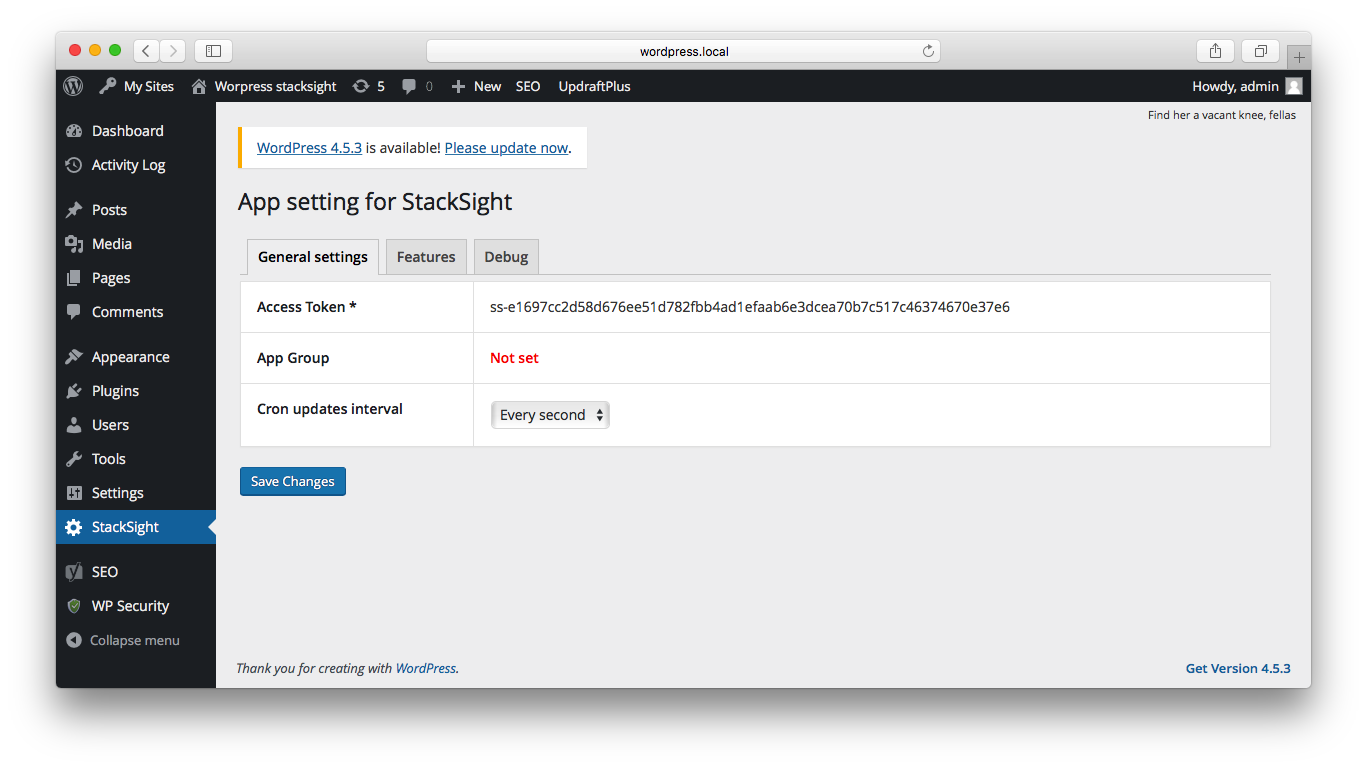Click the Safari reload icon in address bar
The height and width of the screenshot is (768, 1367).
click(928, 51)
